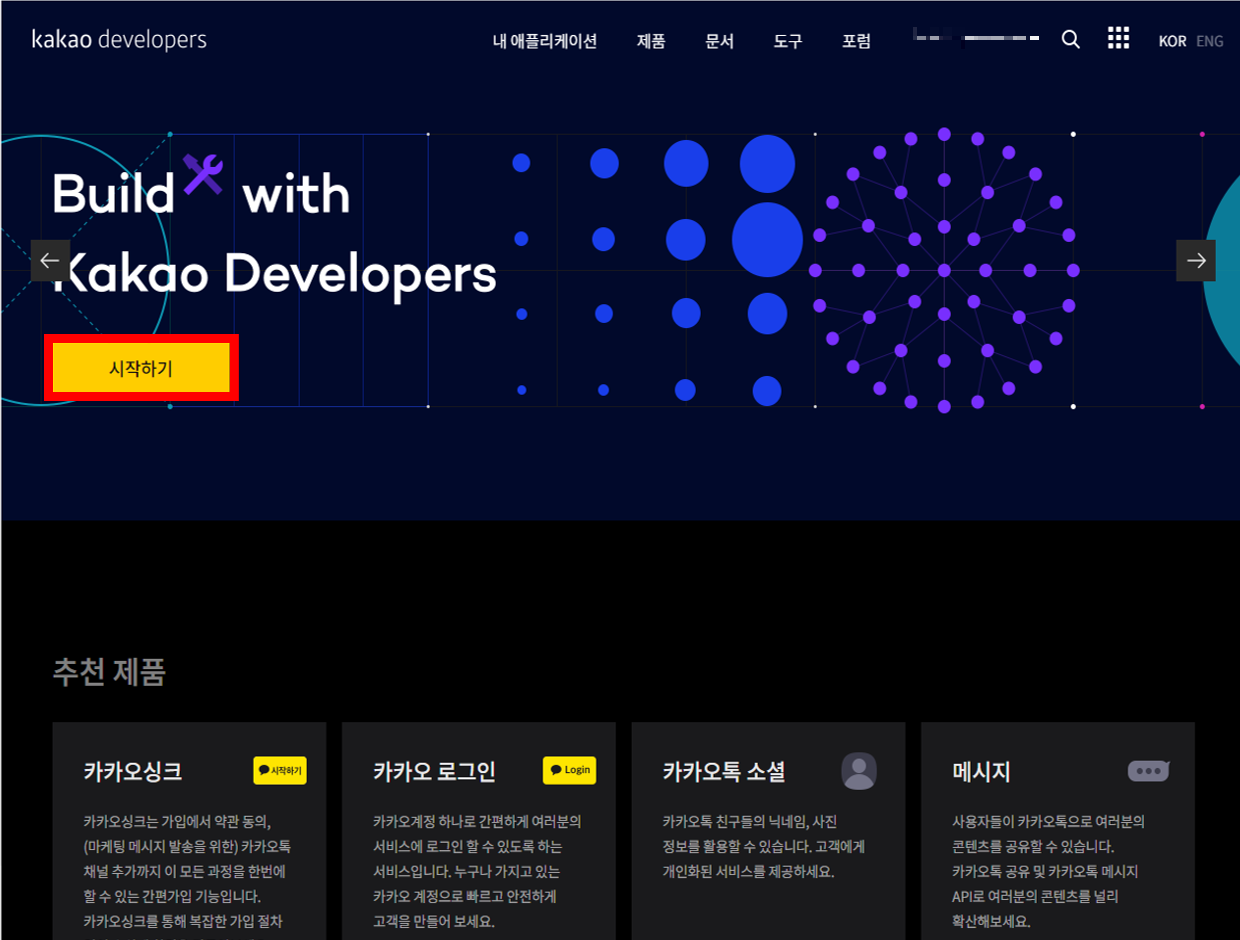Open 내 애플리케이션 menu
This screenshot has width=1240, height=940.
545,41
